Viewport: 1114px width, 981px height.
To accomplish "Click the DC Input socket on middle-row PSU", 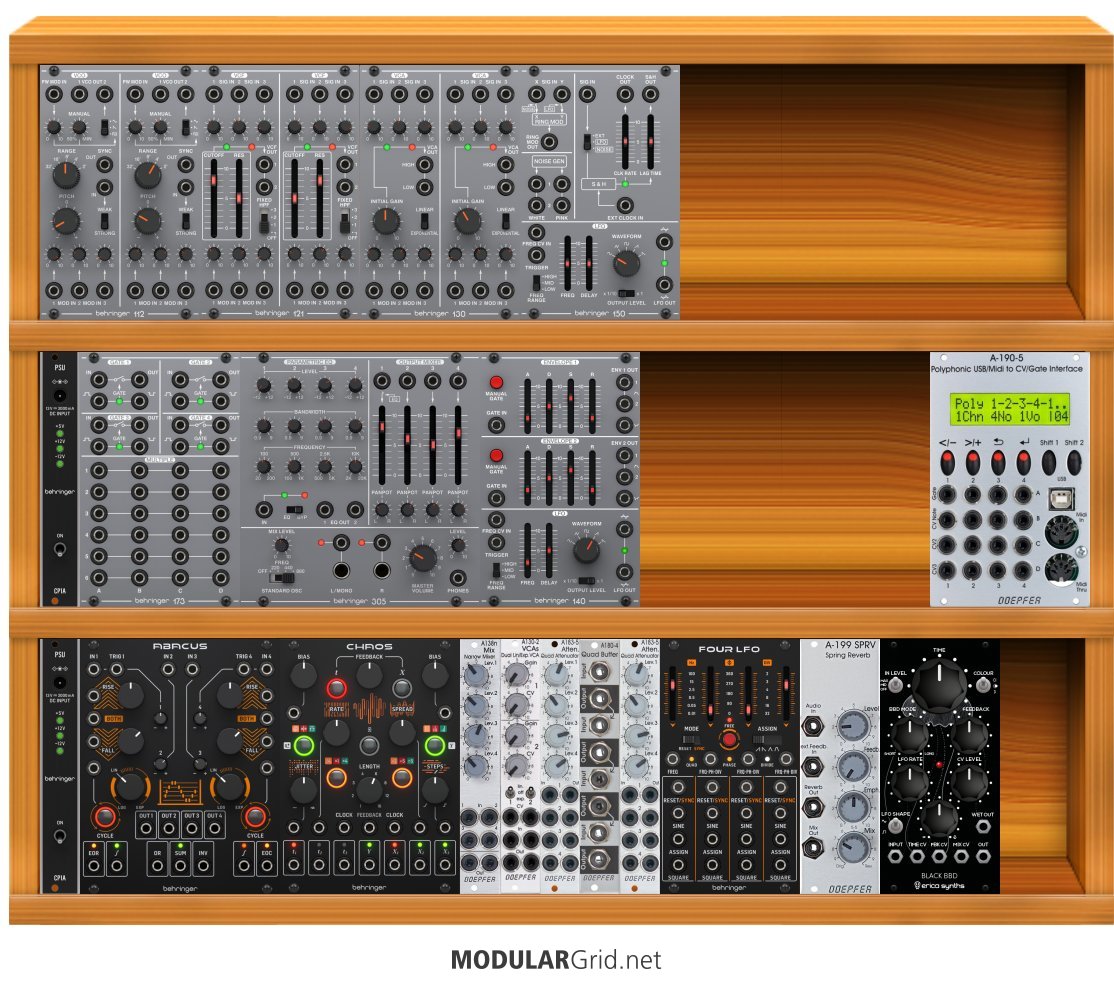I will pos(60,396).
